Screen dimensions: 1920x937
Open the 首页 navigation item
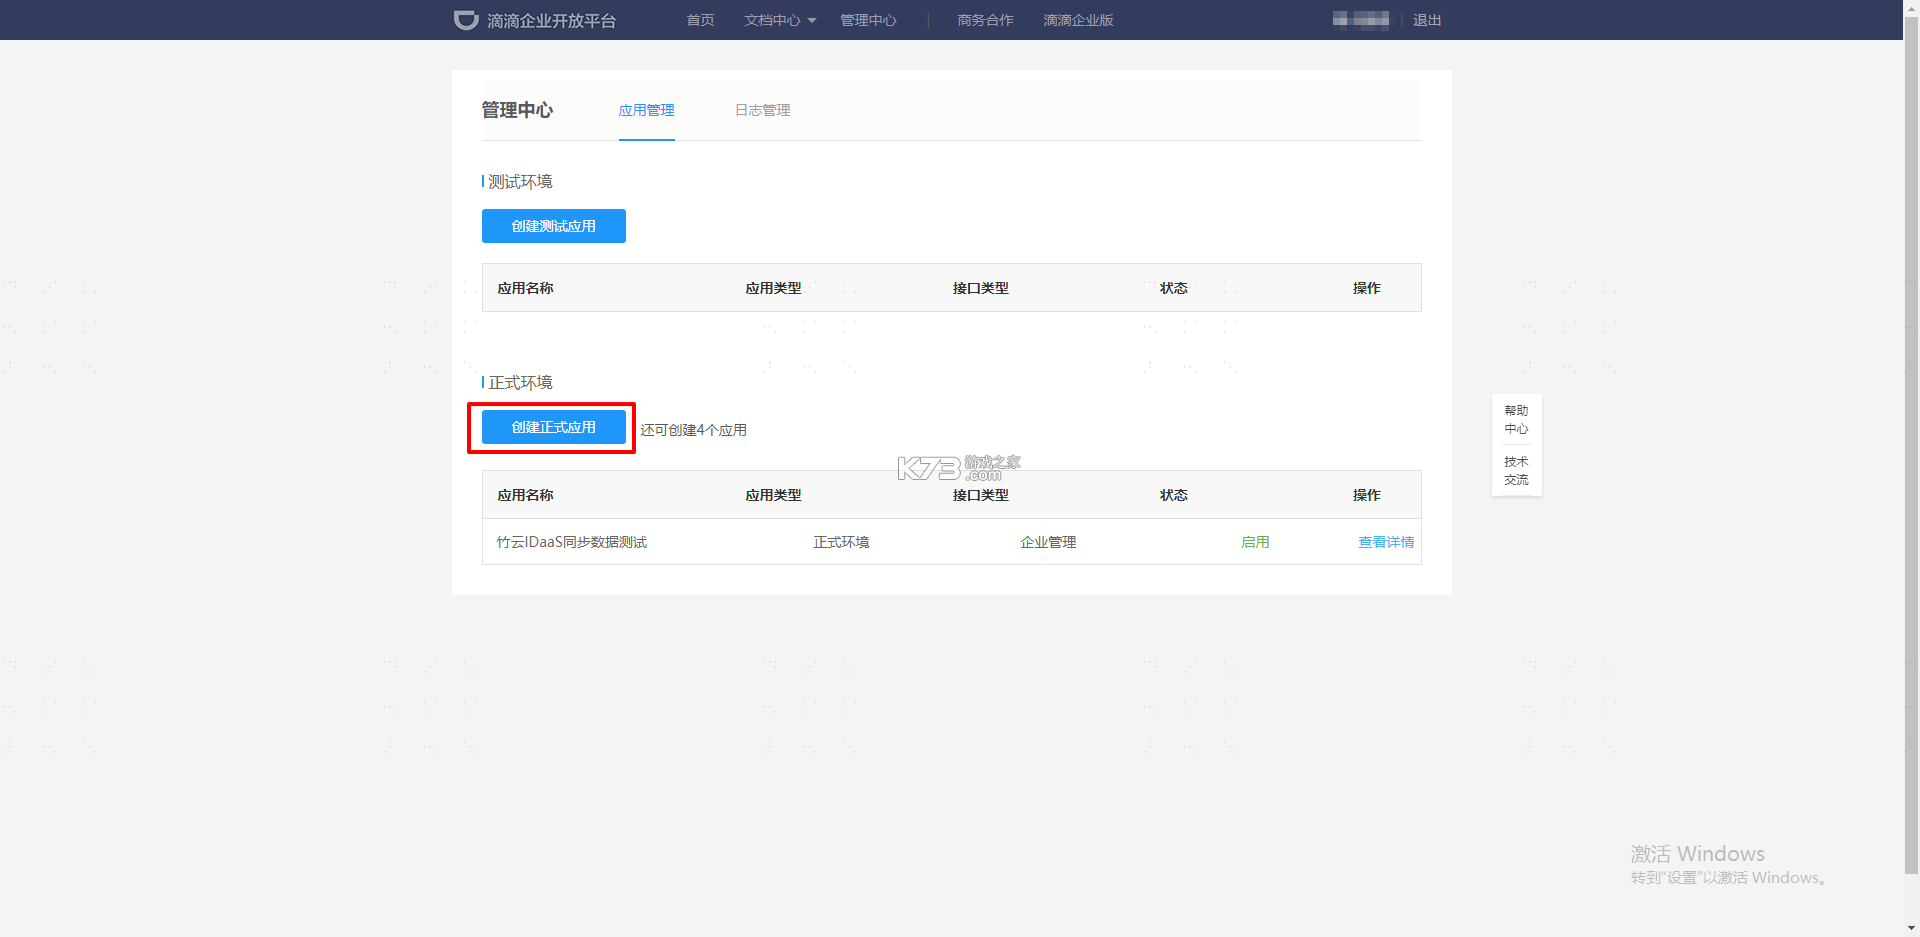(700, 20)
